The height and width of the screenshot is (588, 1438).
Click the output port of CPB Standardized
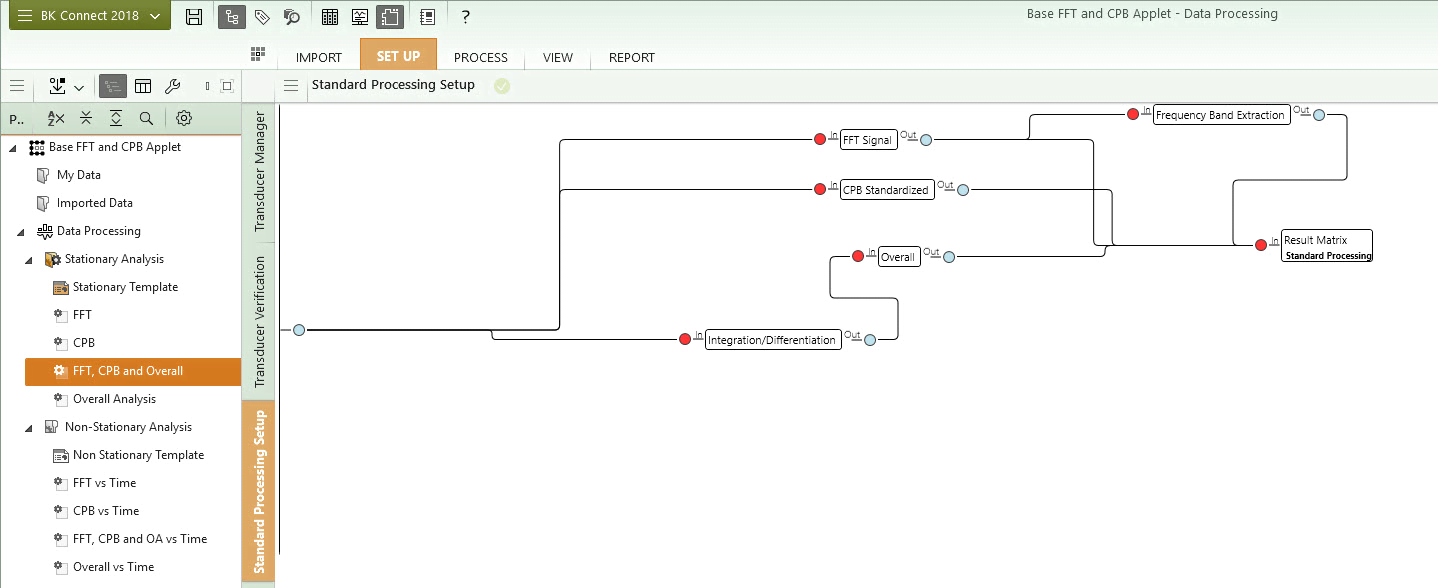pos(963,190)
